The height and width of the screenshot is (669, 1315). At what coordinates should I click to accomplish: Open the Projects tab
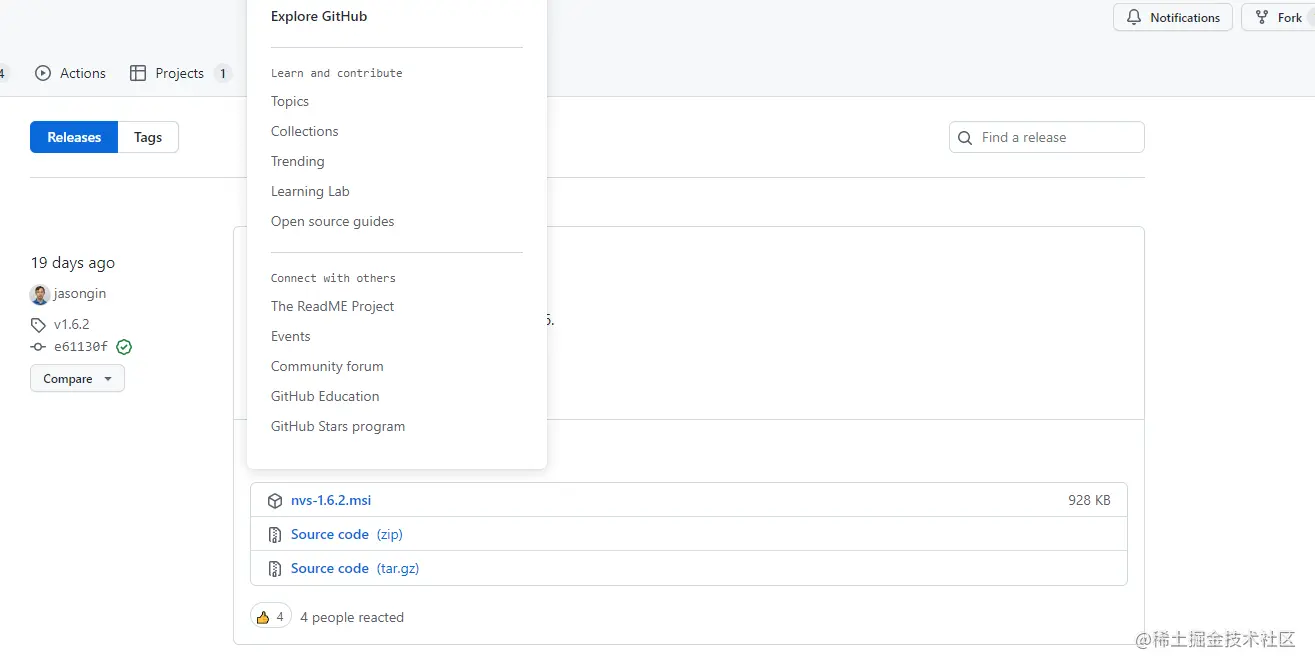[x=180, y=73]
